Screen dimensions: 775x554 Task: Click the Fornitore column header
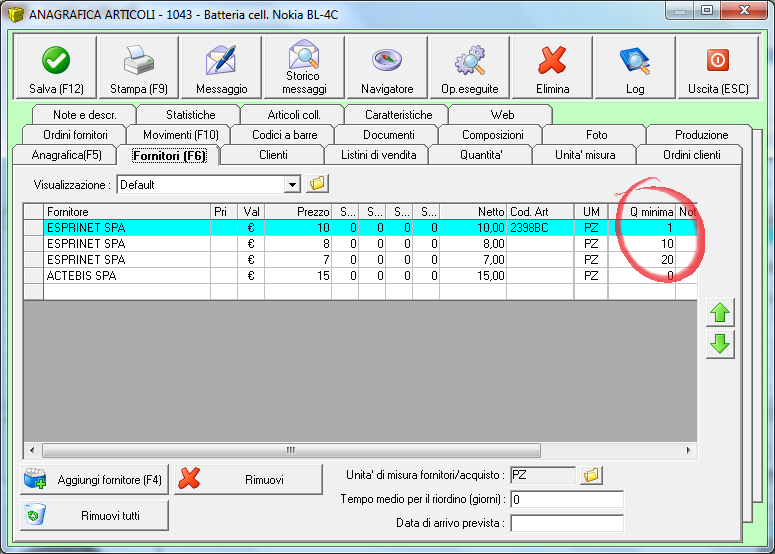pos(127,212)
